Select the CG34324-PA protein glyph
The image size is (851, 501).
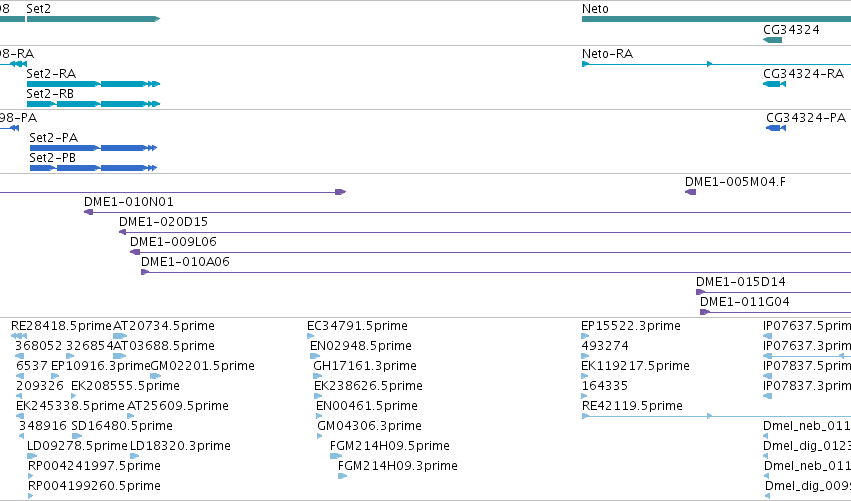(x=776, y=128)
